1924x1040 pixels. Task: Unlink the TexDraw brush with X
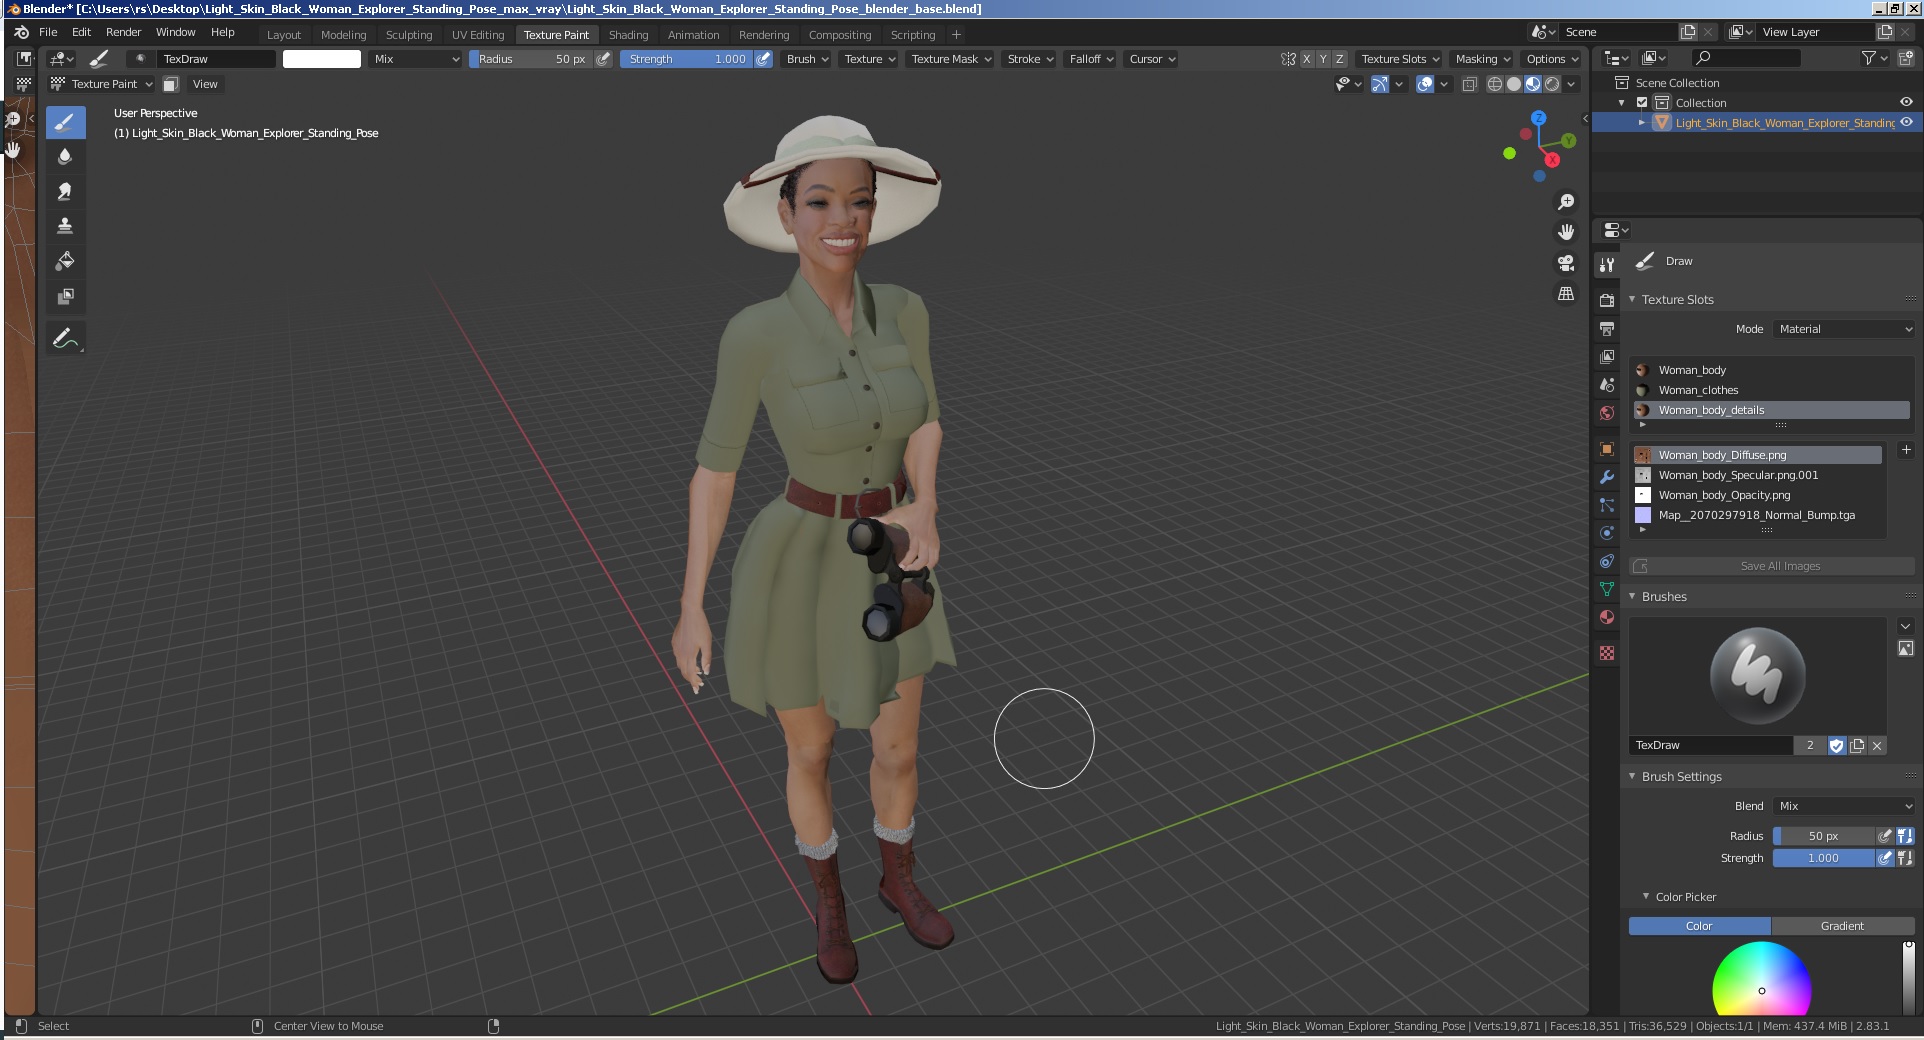1877,745
